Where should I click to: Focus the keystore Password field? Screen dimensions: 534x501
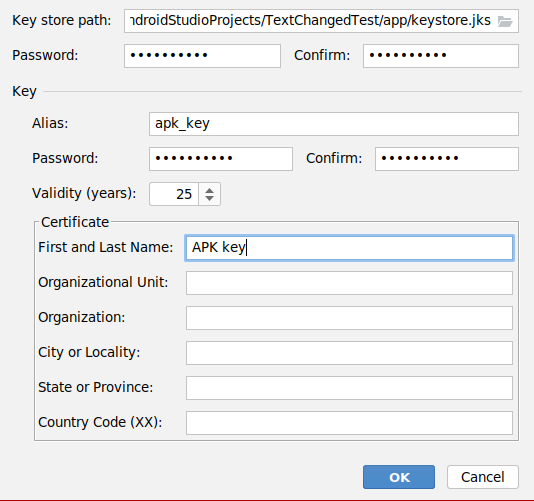(x=202, y=56)
